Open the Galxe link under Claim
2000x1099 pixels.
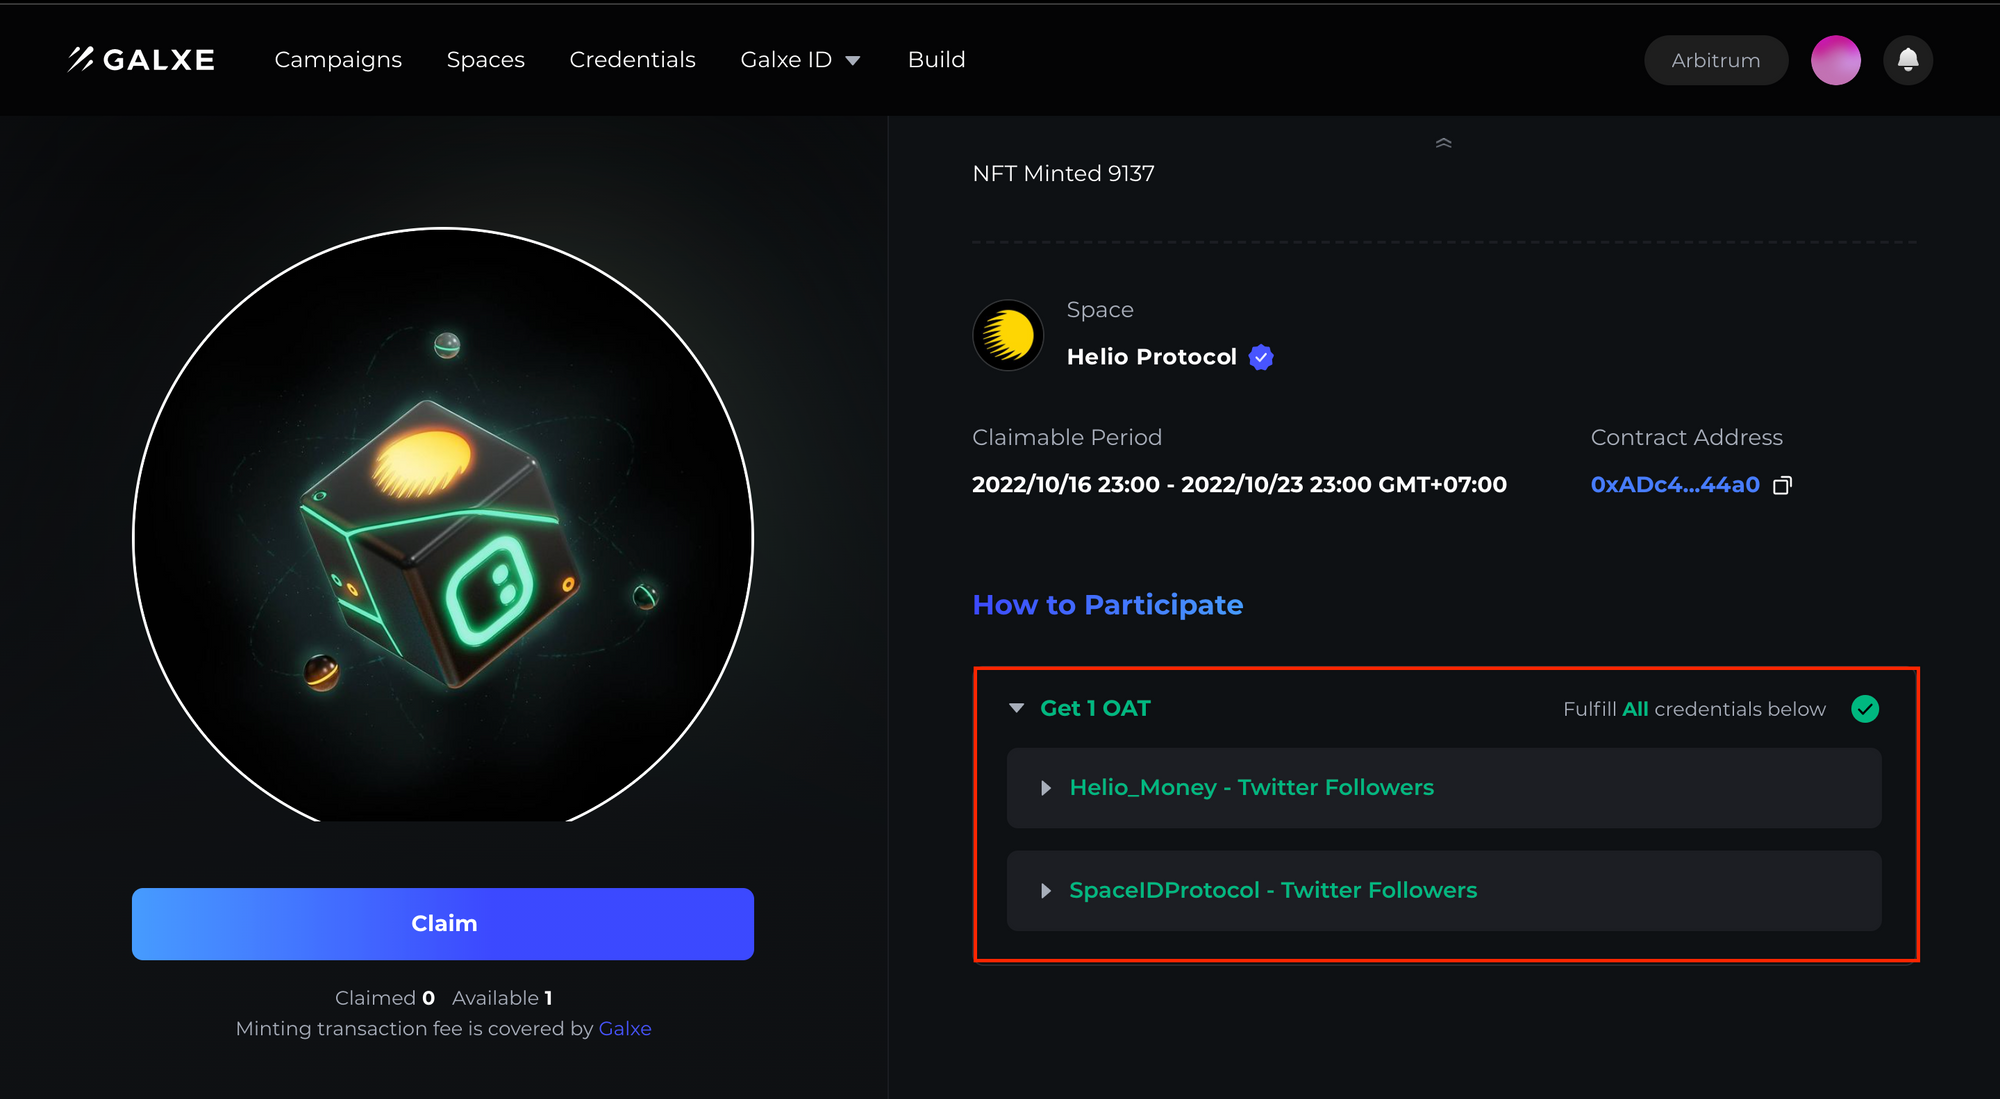[x=625, y=1029]
